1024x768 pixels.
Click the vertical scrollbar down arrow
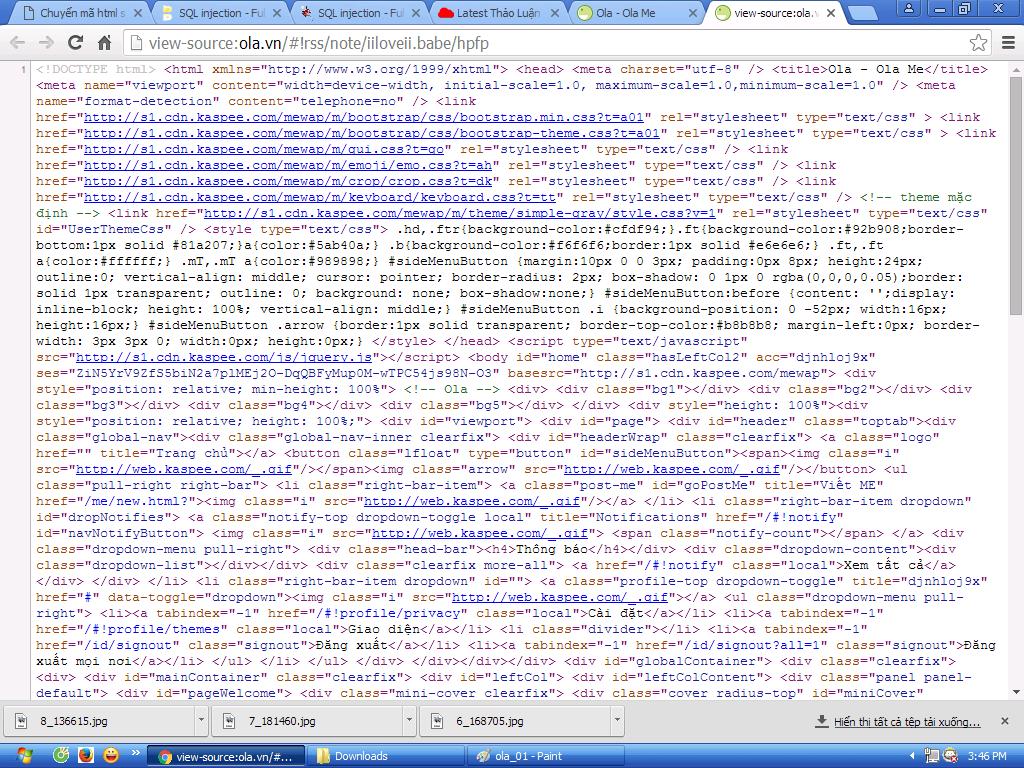pos(1016,691)
